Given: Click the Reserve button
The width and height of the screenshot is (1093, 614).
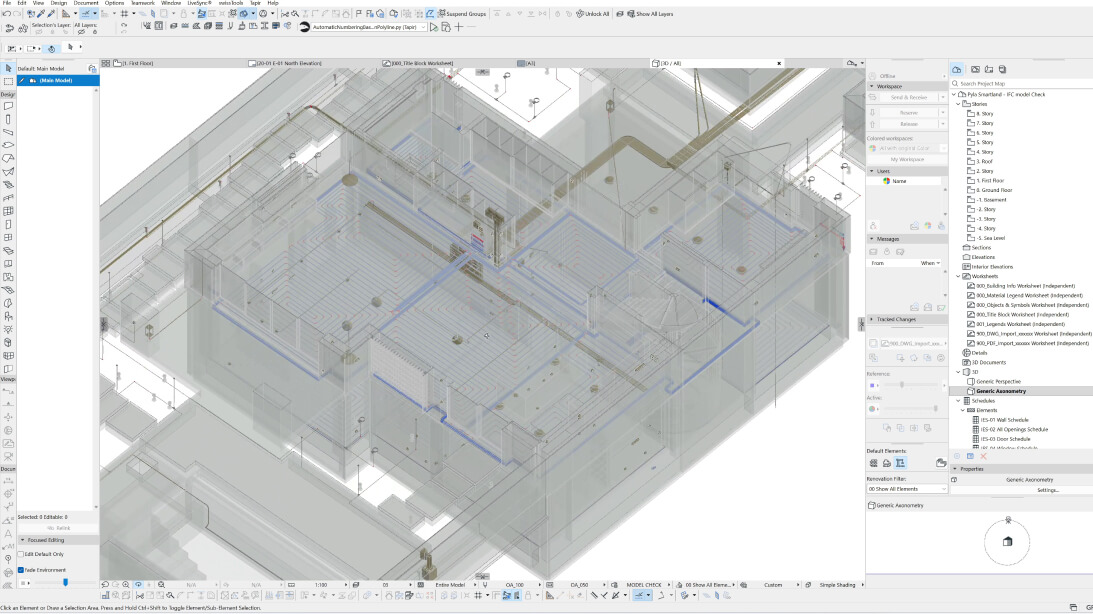Looking at the screenshot, I should click(908, 113).
